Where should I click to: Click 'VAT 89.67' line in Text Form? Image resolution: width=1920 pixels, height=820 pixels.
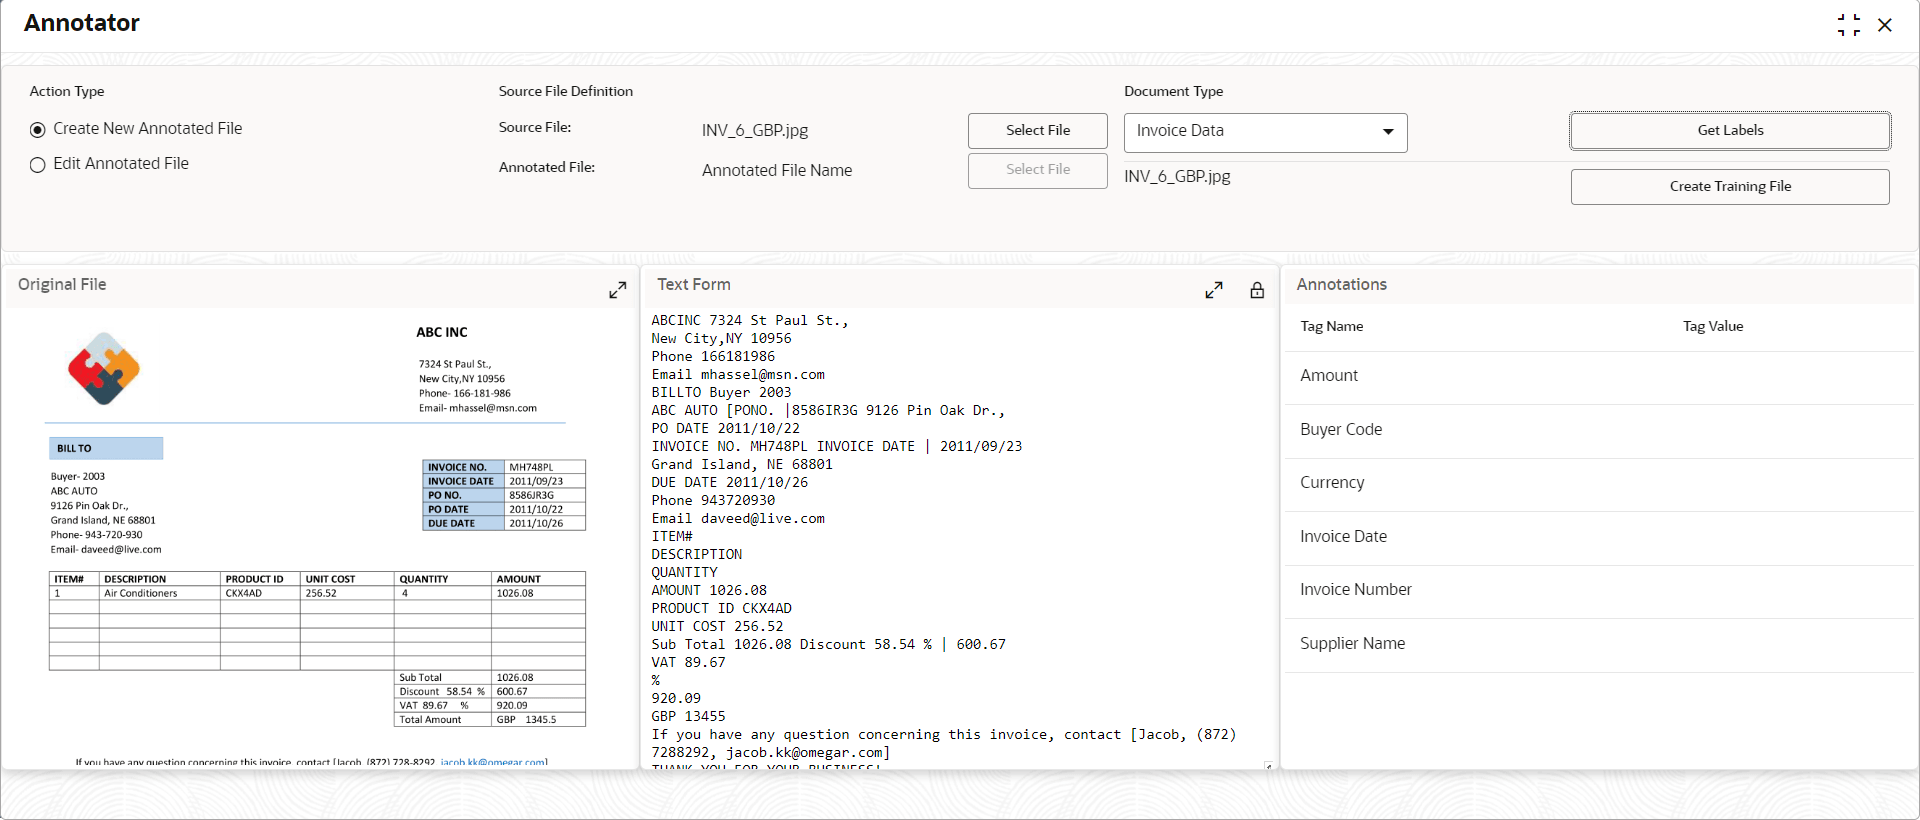pyautogui.click(x=689, y=663)
